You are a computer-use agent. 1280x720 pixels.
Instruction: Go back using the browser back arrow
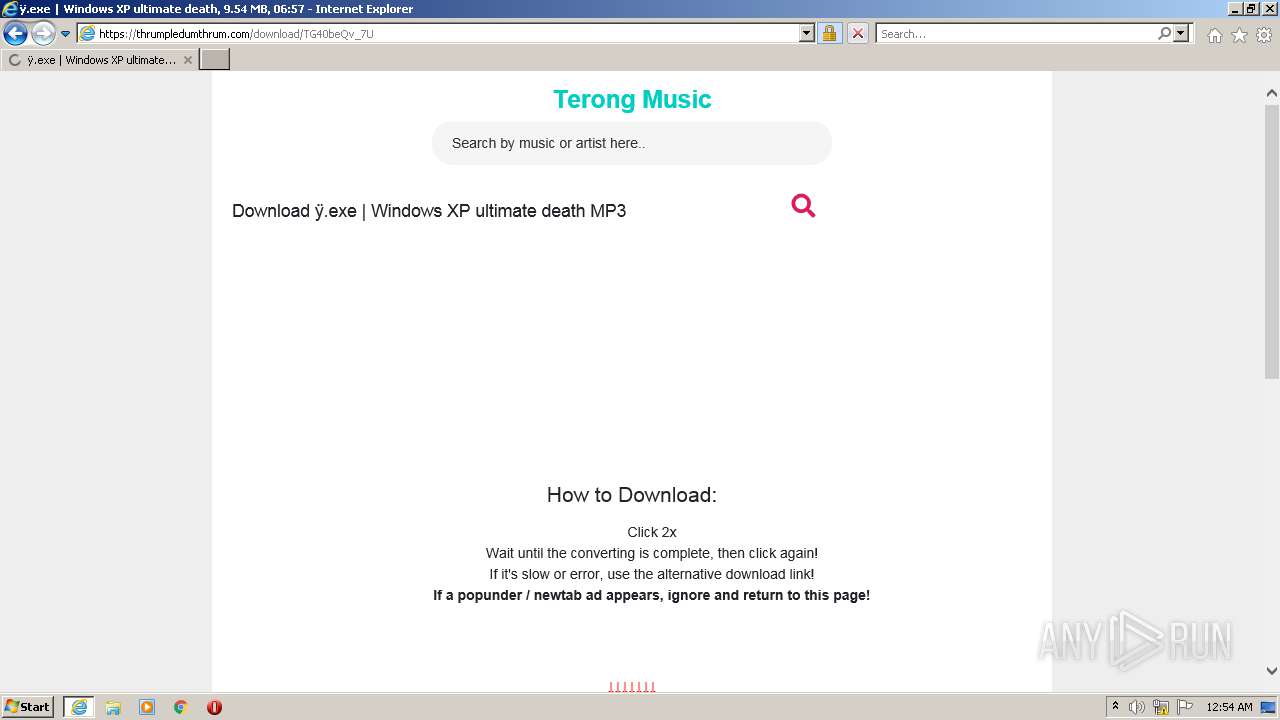tap(15, 33)
